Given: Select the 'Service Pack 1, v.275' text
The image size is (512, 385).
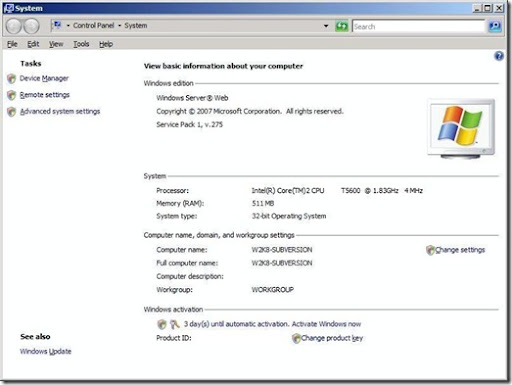Looking at the screenshot, I should (189, 125).
